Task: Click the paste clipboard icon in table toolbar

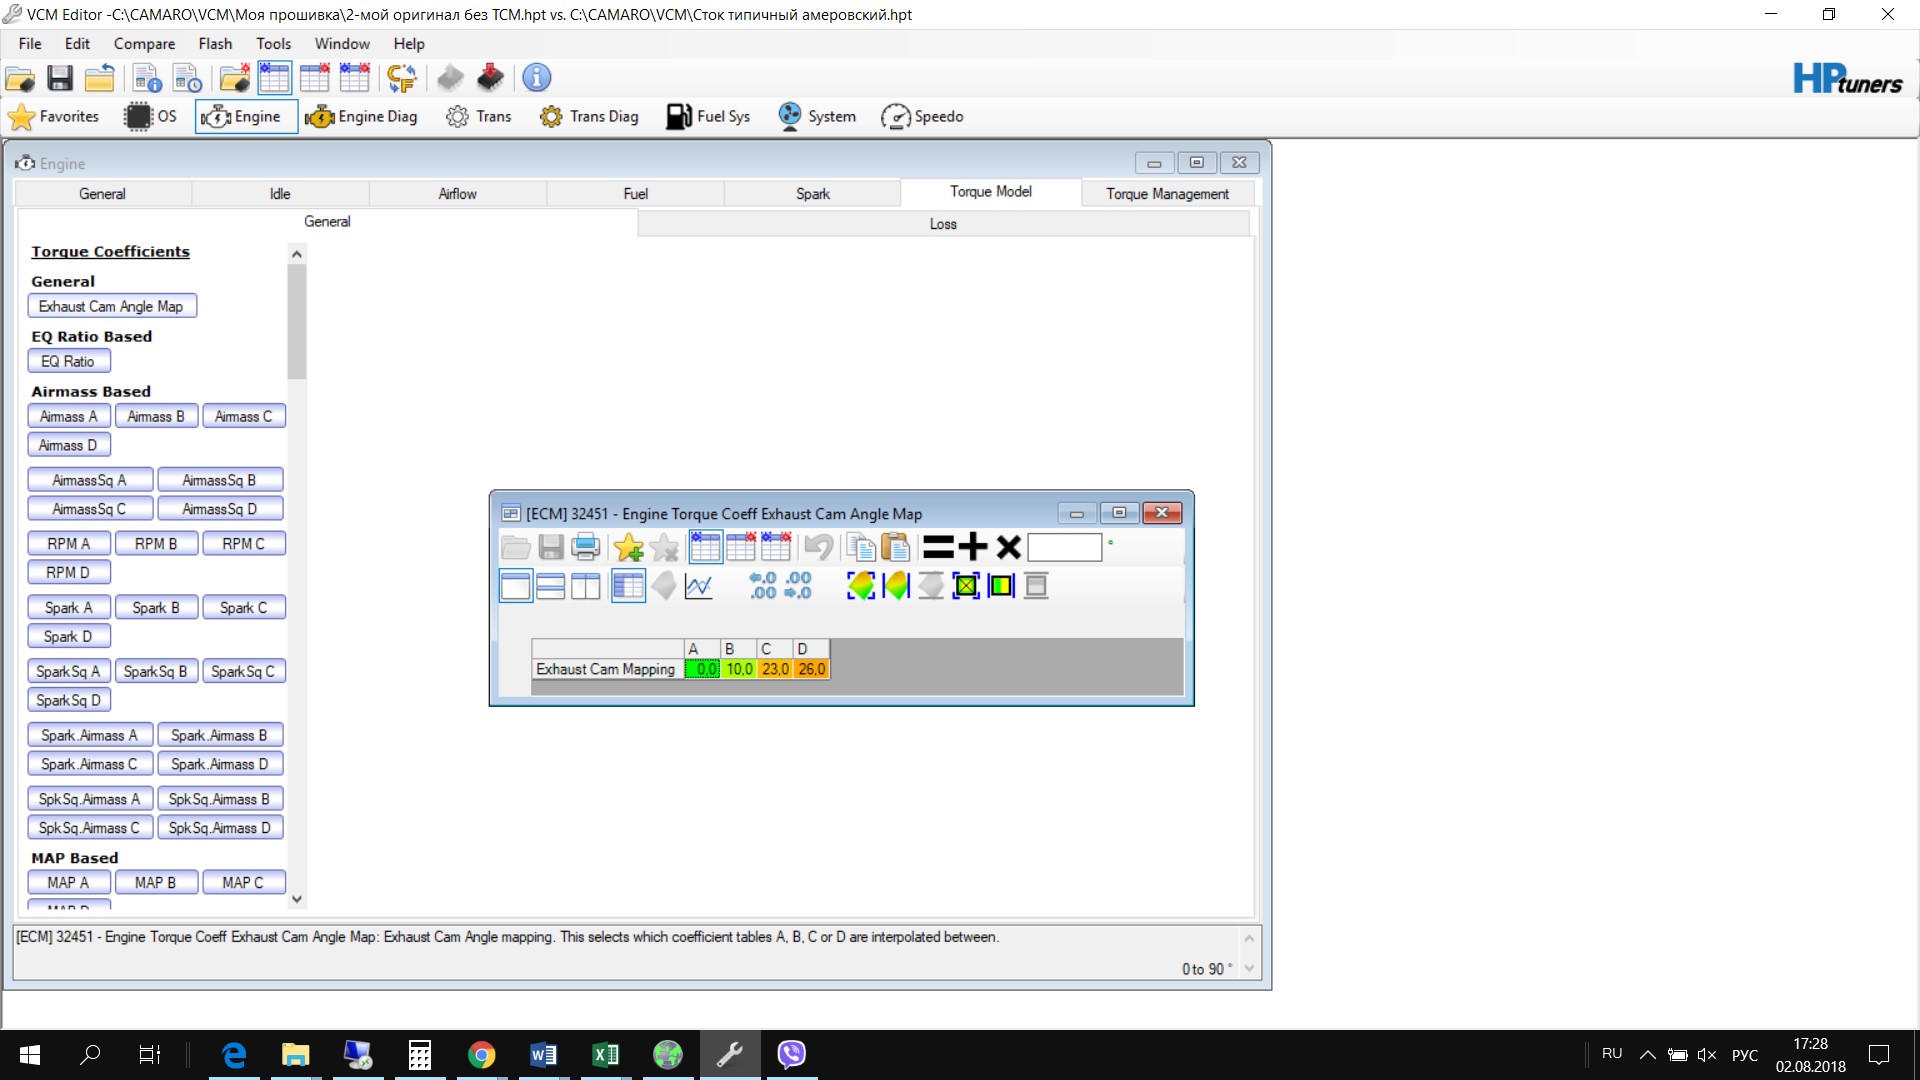Action: [x=896, y=547]
